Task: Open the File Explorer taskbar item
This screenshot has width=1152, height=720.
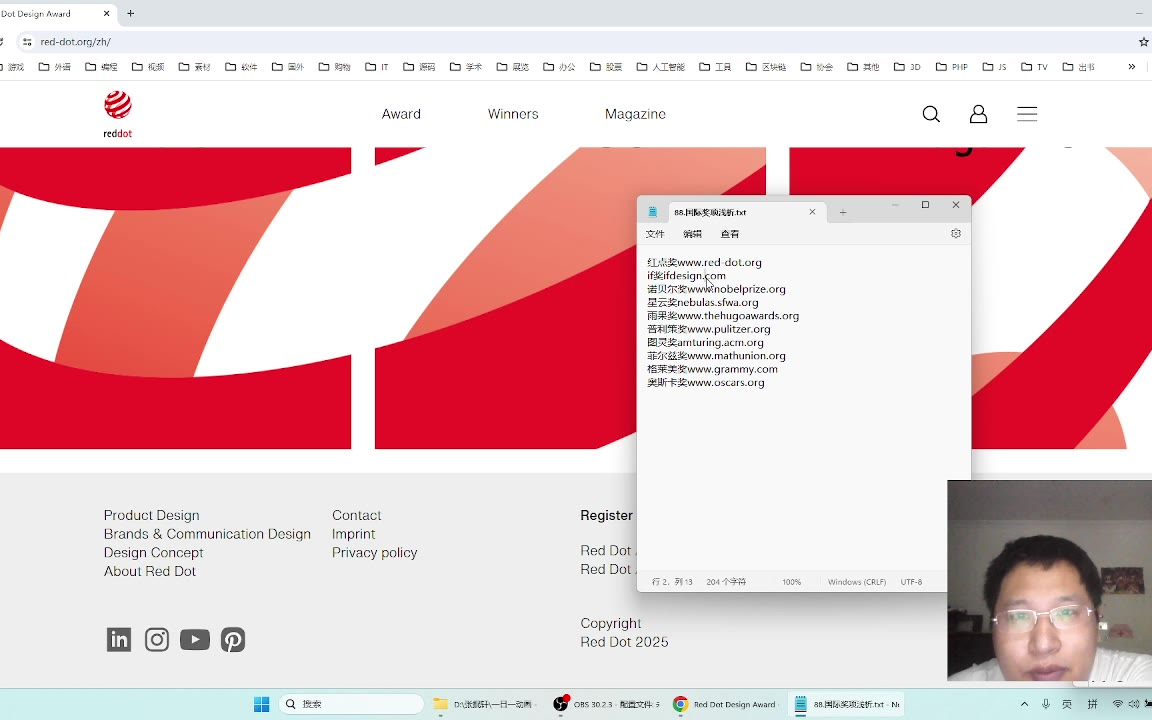Action: click(483, 704)
